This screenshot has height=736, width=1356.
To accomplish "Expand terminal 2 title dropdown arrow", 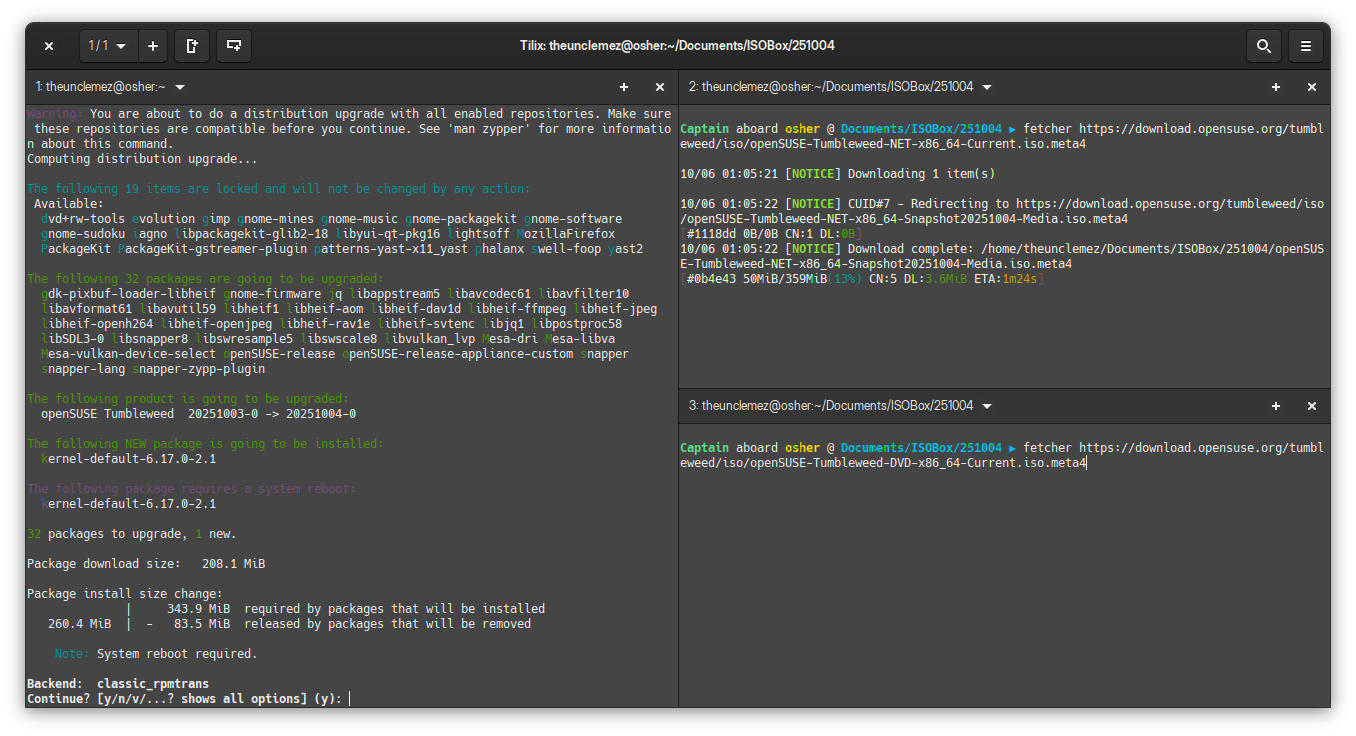I will pos(987,88).
